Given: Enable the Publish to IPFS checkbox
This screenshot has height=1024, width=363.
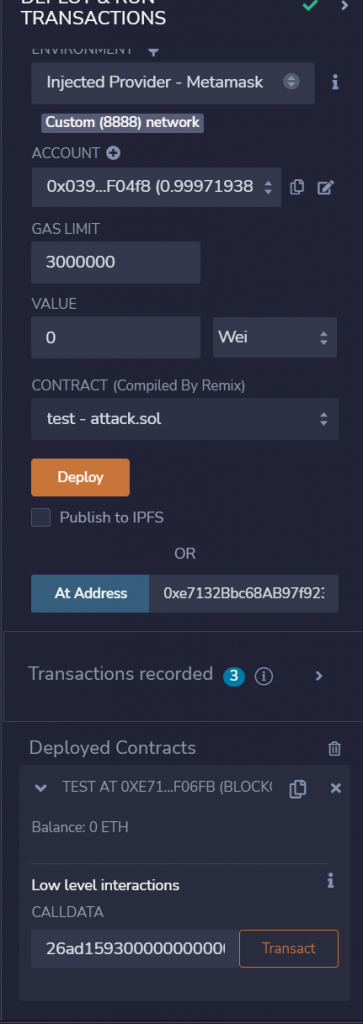Looking at the screenshot, I should click(x=41, y=518).
